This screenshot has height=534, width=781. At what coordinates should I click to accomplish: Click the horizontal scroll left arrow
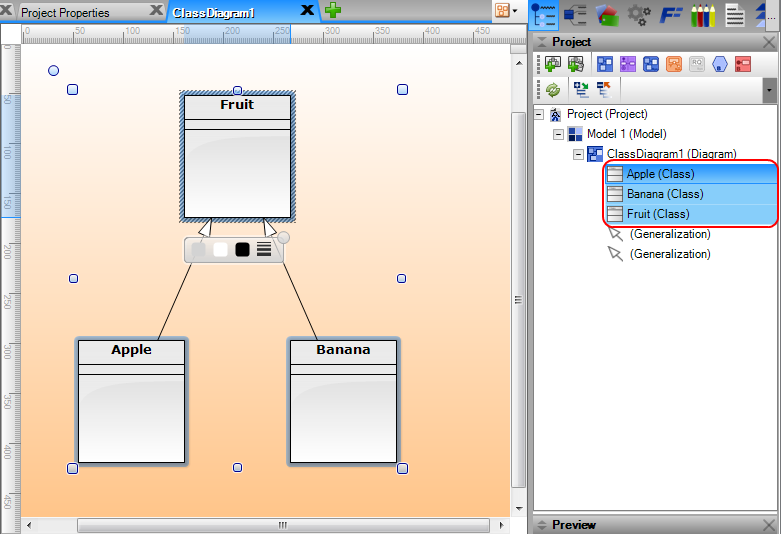tap(29, 525)
